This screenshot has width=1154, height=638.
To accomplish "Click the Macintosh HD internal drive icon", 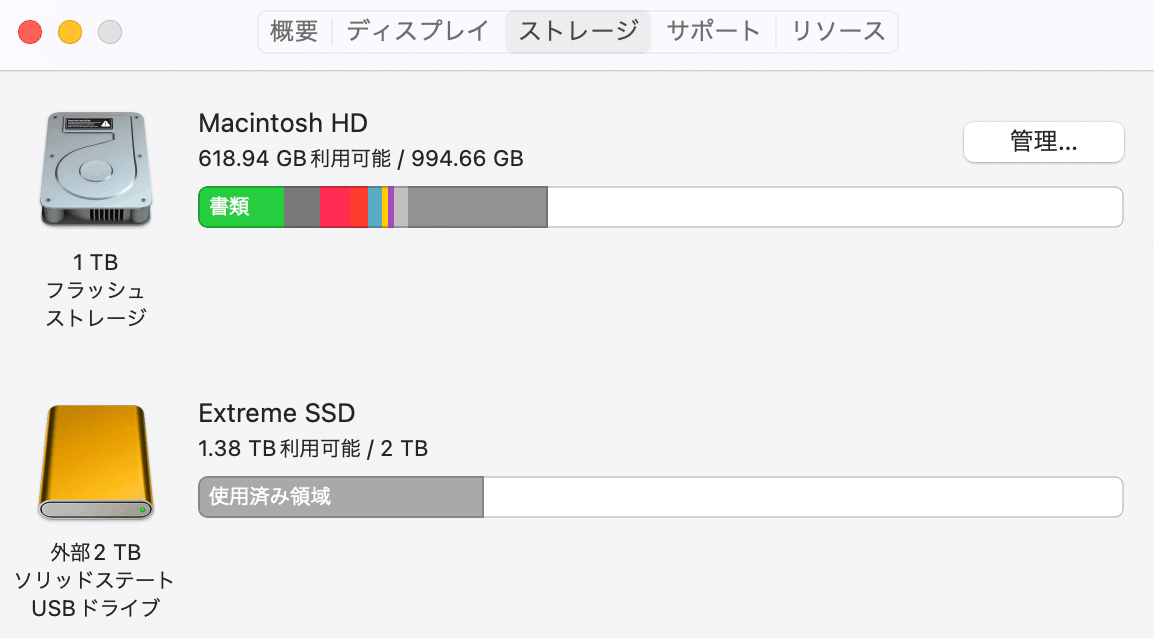I will point(96,169).
